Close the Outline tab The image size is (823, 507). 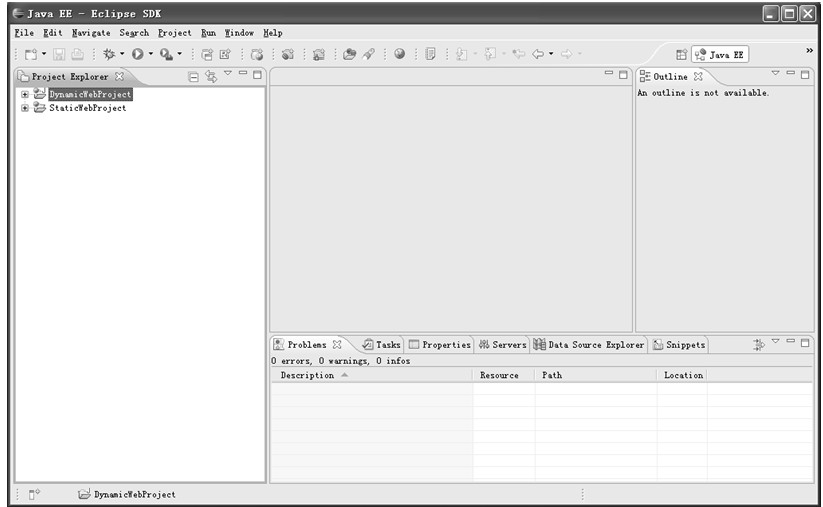coord(698,77)
